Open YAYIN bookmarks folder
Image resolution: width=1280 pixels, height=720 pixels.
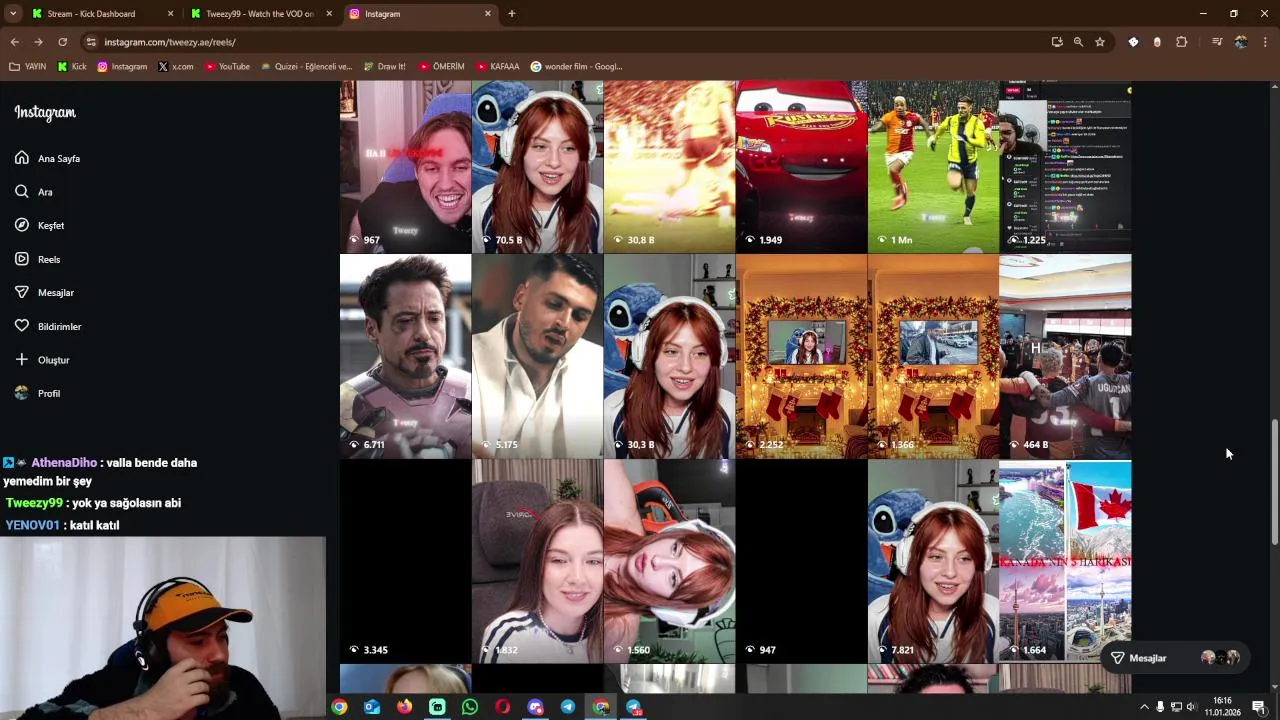(27, 67)
